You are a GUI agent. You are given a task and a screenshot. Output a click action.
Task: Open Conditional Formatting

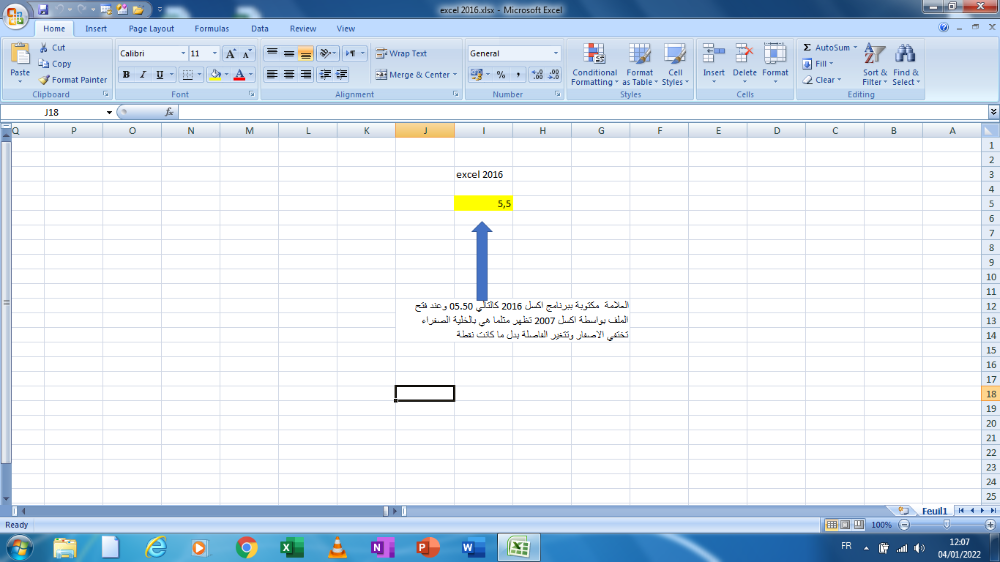[x=594, y=64]
